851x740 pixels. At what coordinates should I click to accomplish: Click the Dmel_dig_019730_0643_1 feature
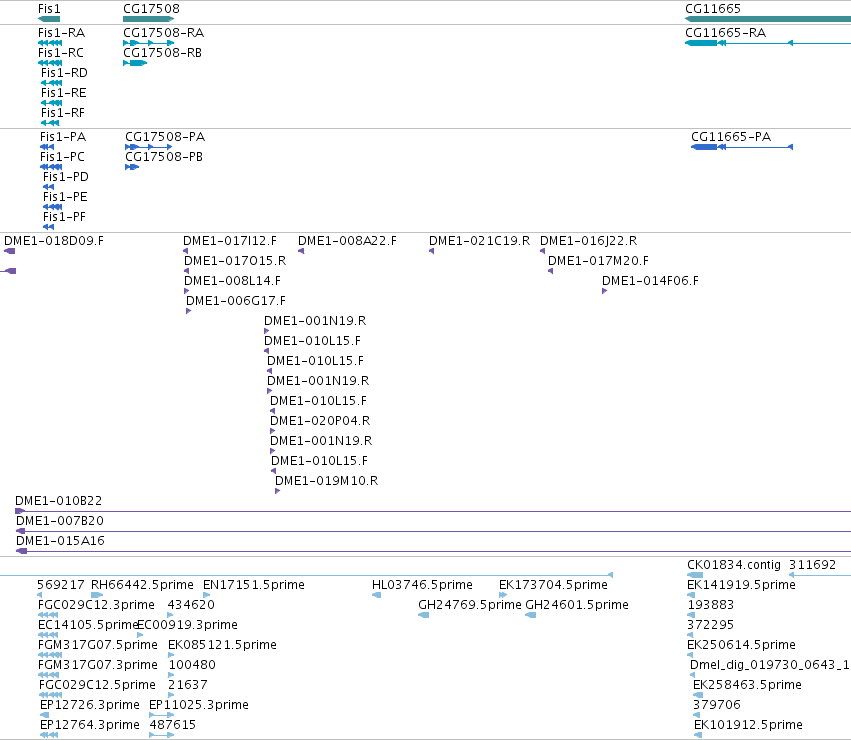coord(770,666)
